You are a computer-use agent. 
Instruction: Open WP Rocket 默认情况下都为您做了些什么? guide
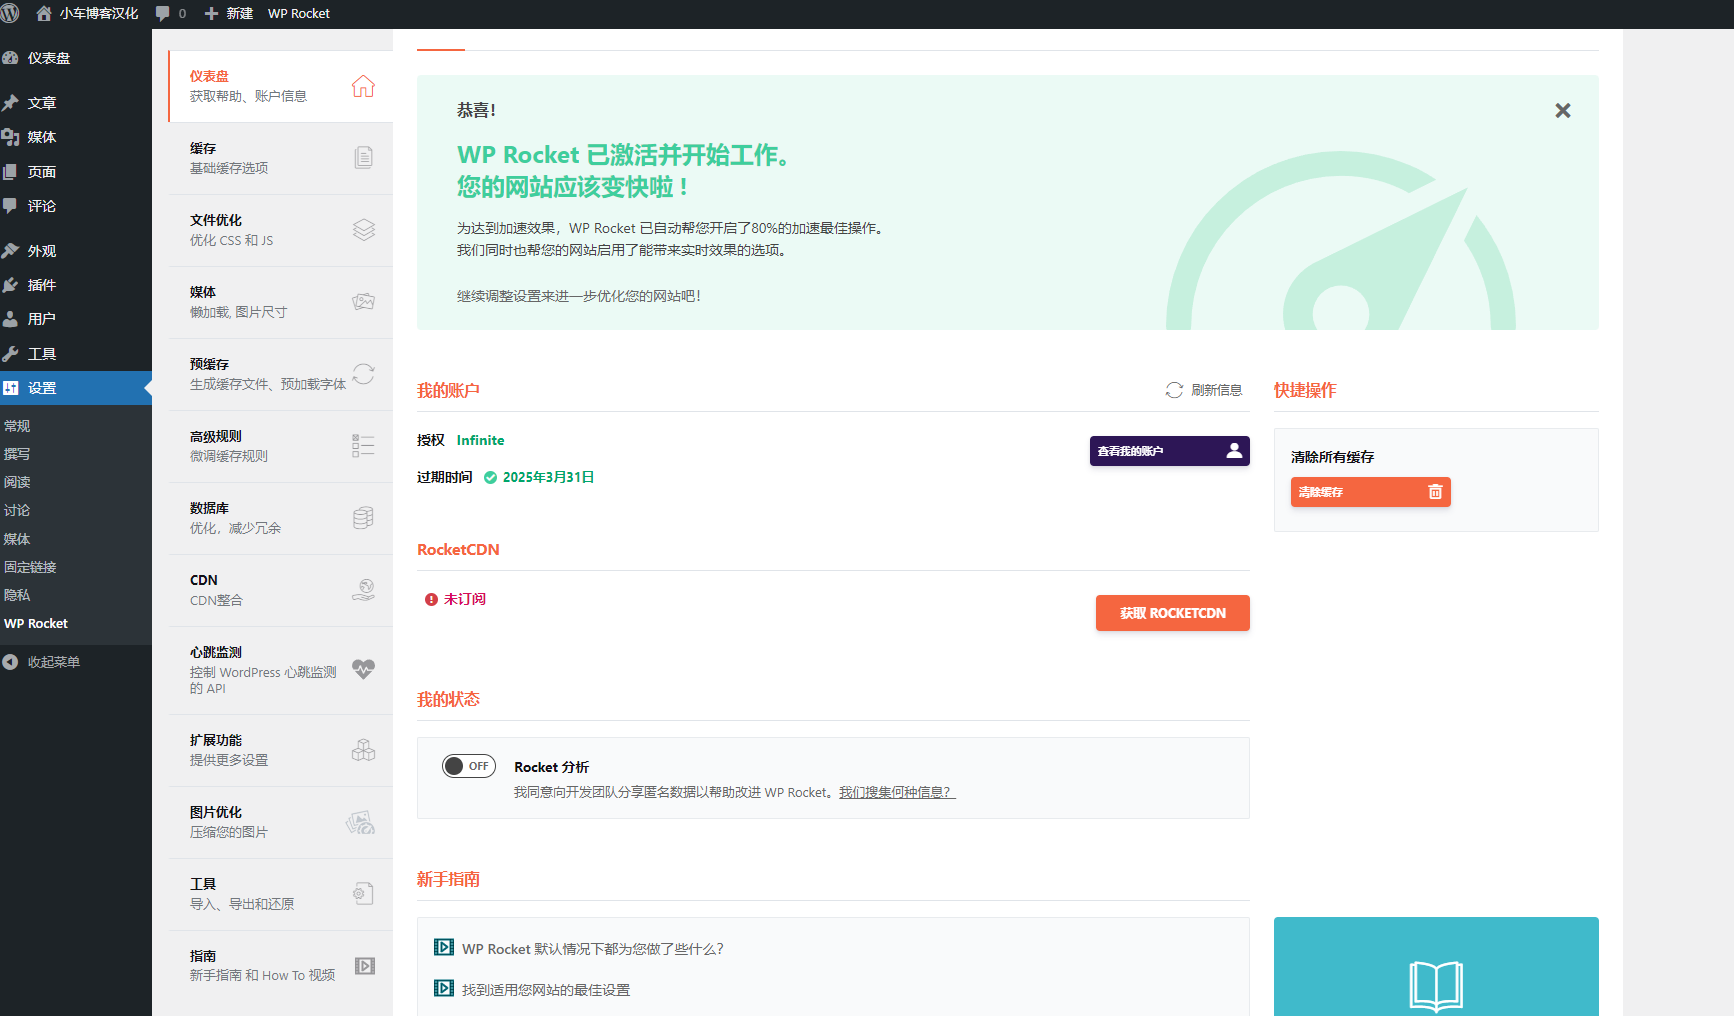[x=592, y=949]
